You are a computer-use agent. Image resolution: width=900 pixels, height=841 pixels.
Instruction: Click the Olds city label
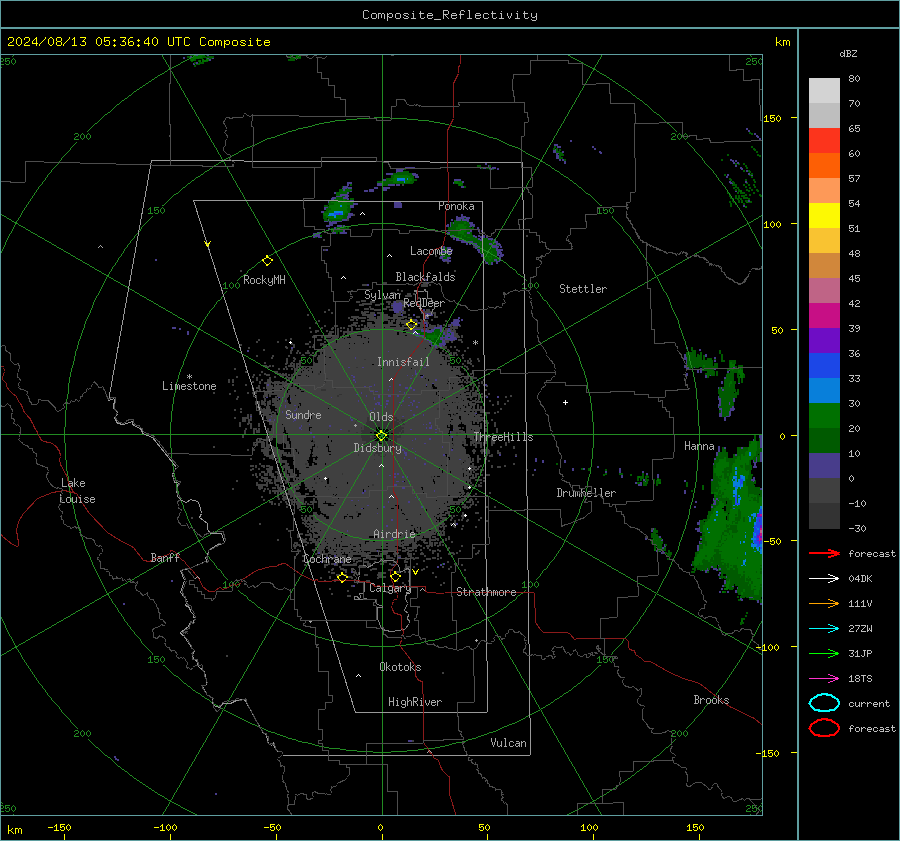click(381, 417)
